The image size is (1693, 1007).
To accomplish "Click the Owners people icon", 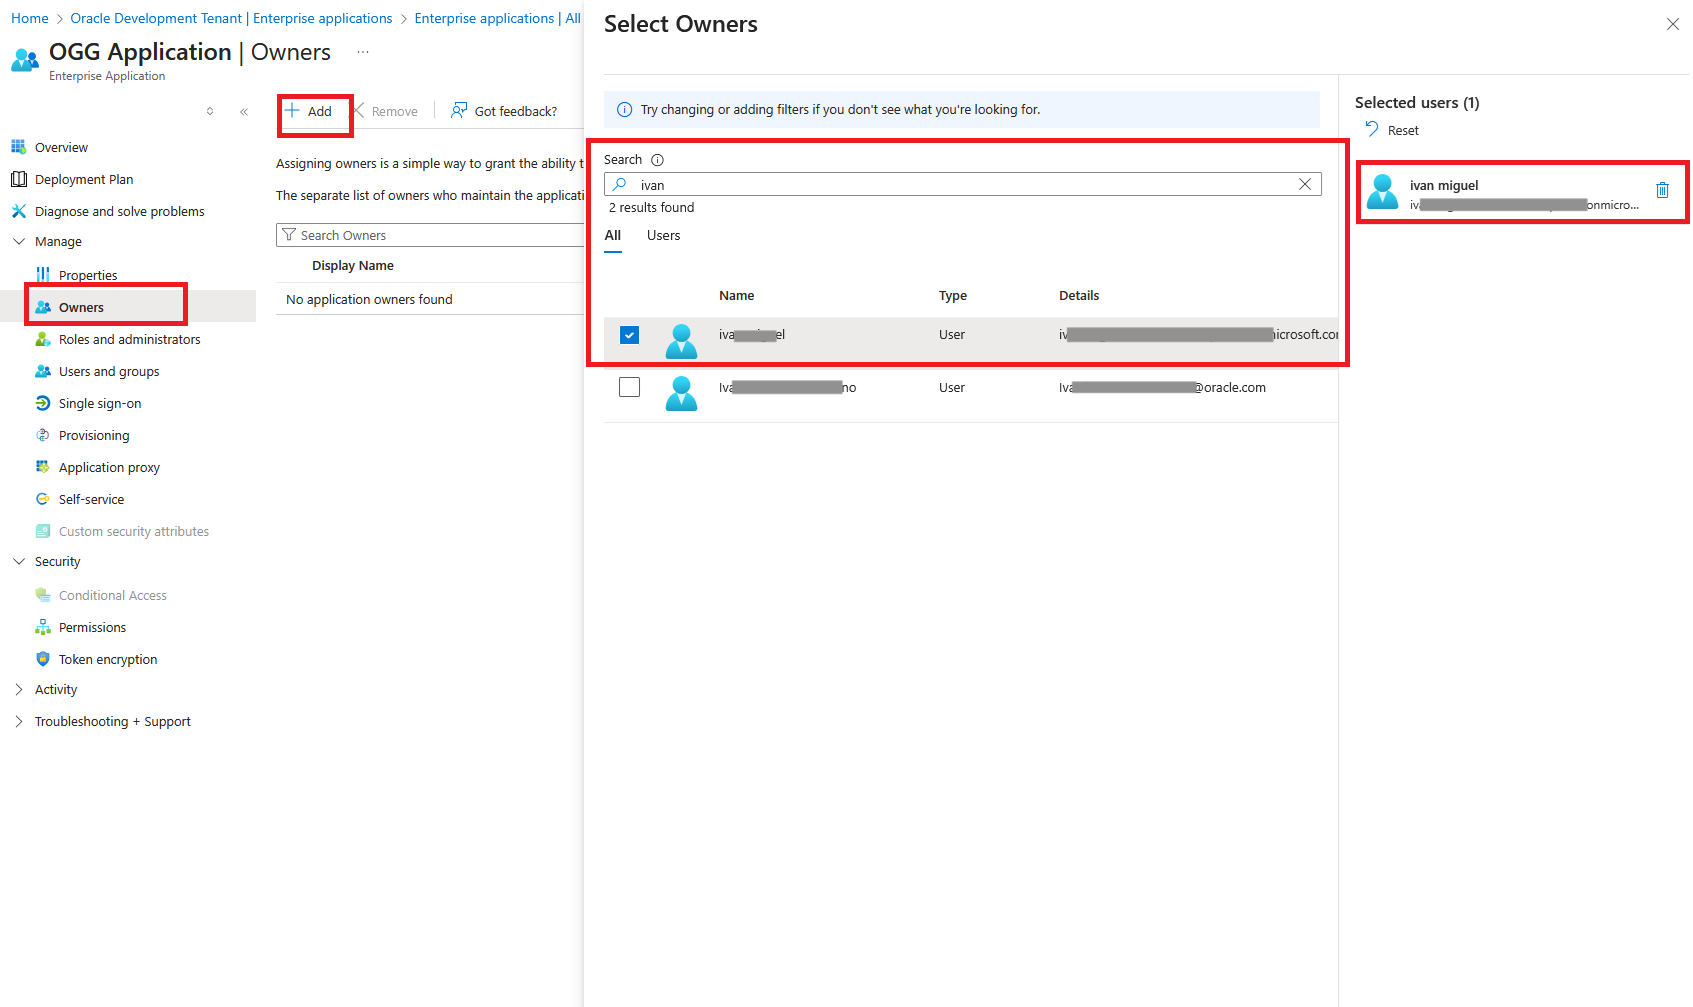I will click(x=43, y=307).
